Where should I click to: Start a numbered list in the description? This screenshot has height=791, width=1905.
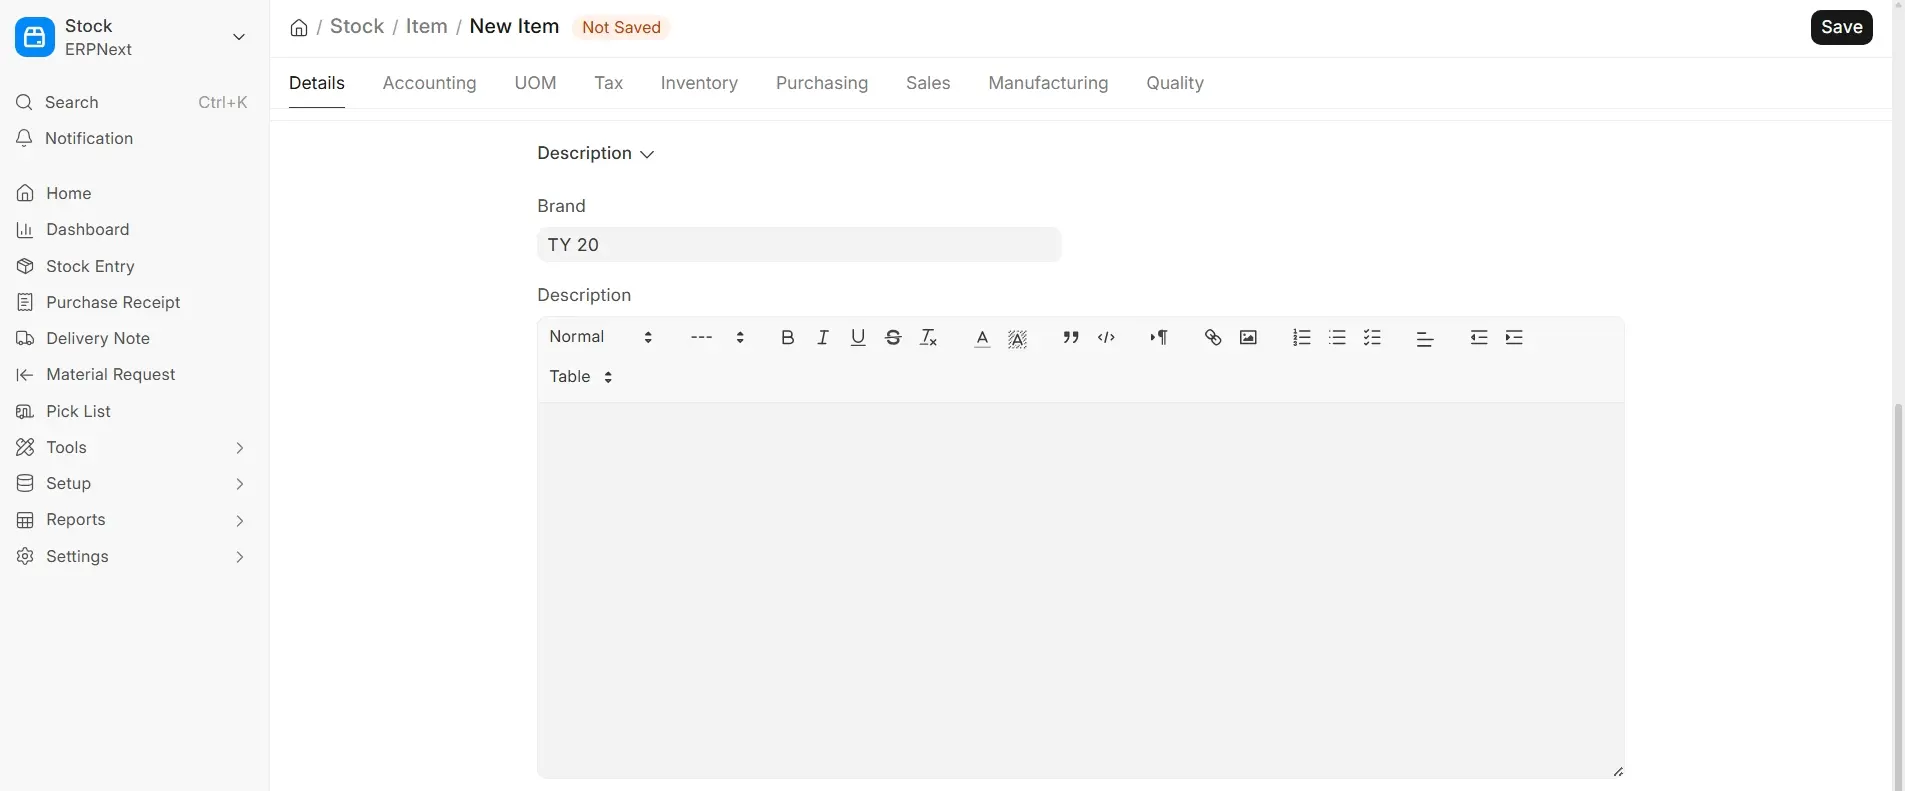(1302, 338)
